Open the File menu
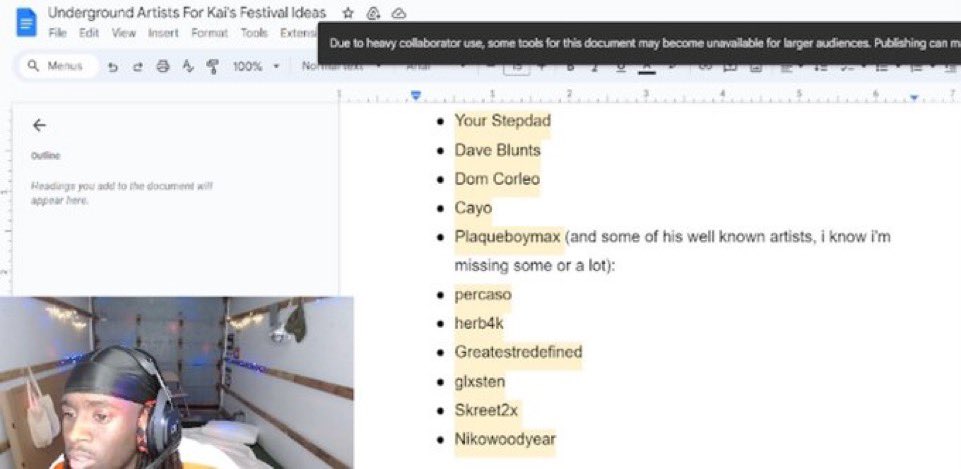 (57, 33)
